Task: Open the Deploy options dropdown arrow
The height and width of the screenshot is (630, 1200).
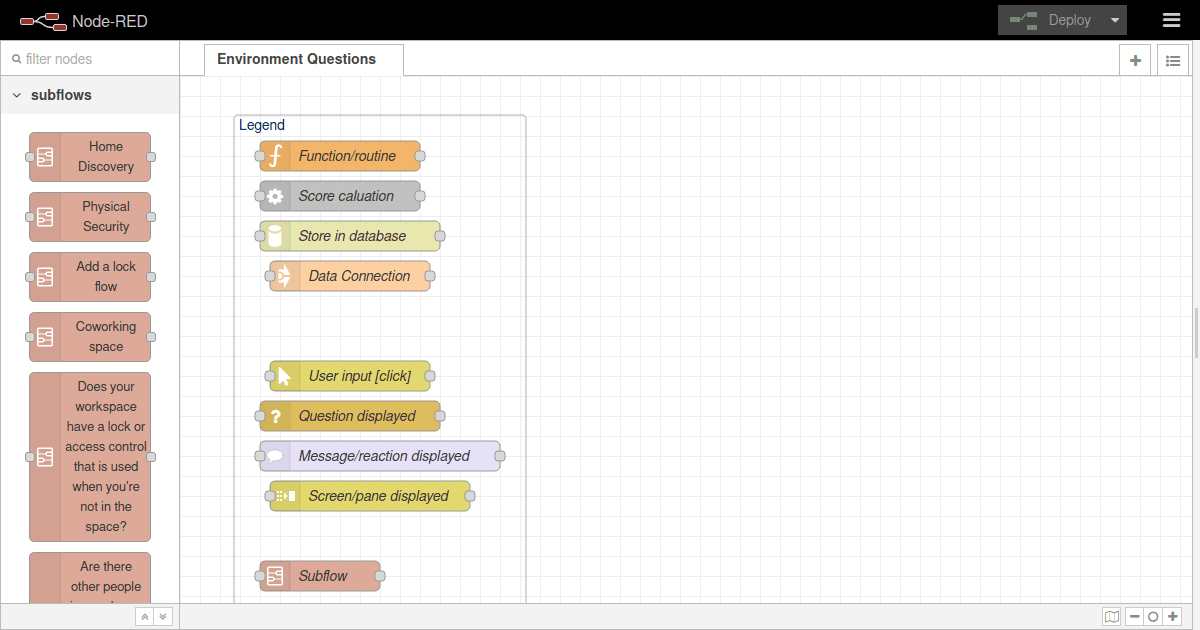Action: click(x=1114, y=19)
